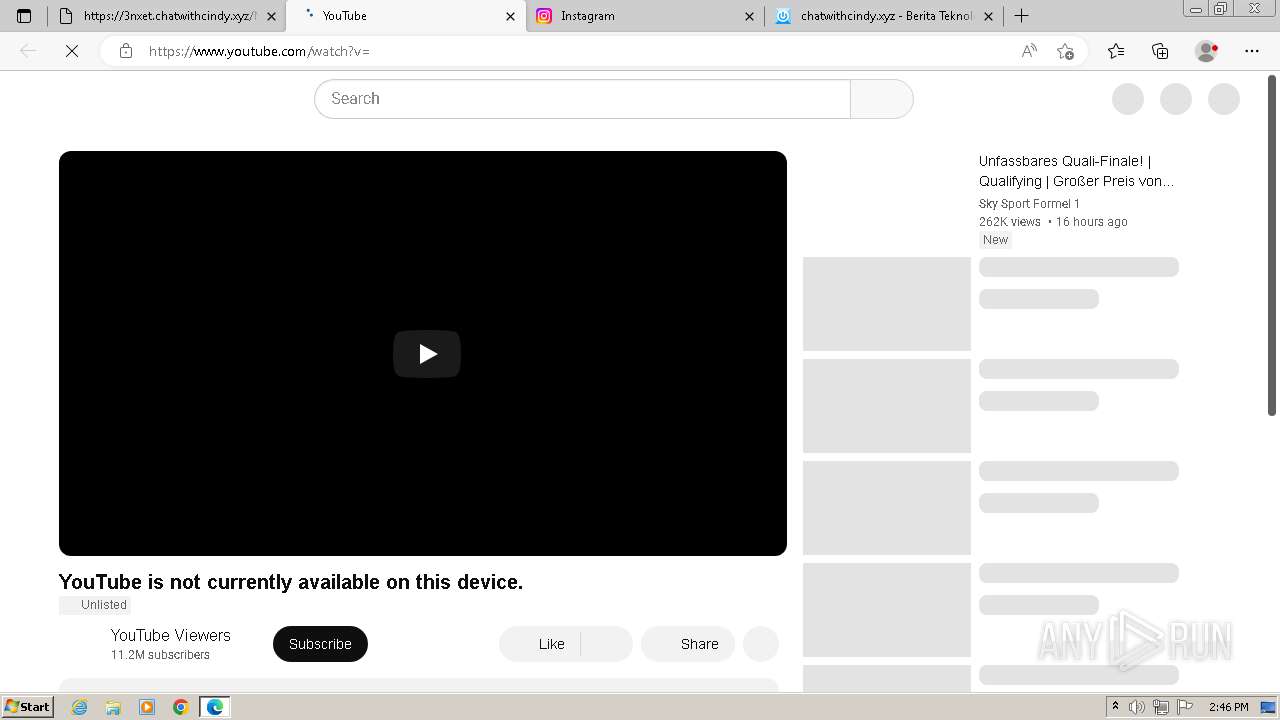Open more actions round button beside Share
Viewport: 1280px width, 720px height.
(761, 644)
